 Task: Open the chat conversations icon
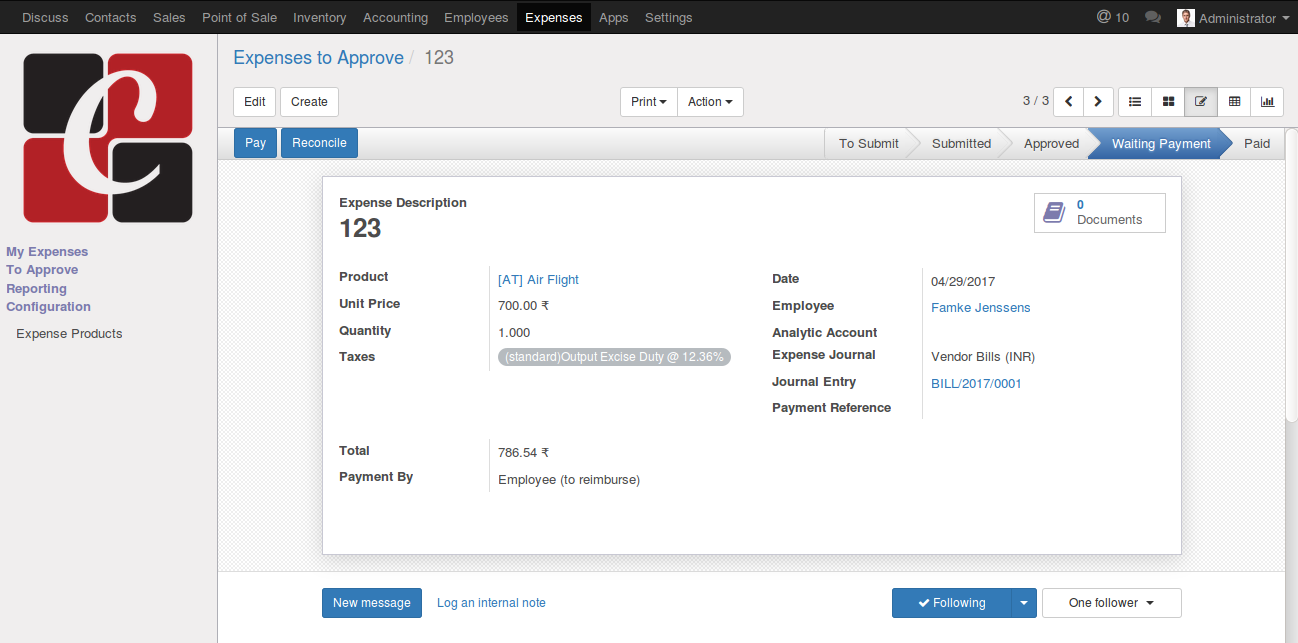(x=1153, y=18)
